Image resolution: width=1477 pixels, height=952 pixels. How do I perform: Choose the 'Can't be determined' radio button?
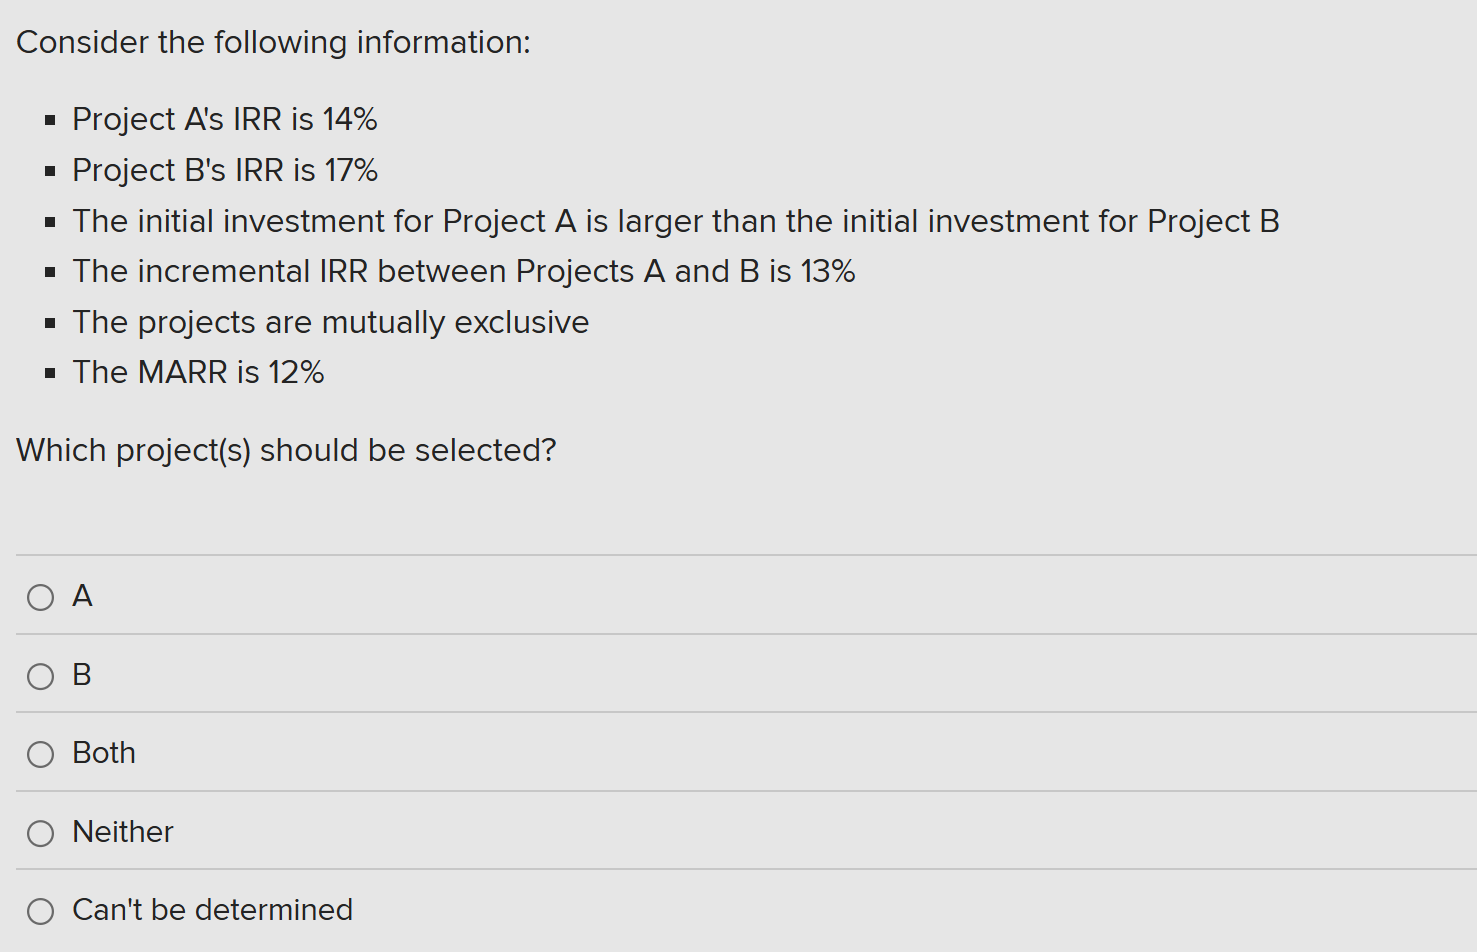point(40,911)
